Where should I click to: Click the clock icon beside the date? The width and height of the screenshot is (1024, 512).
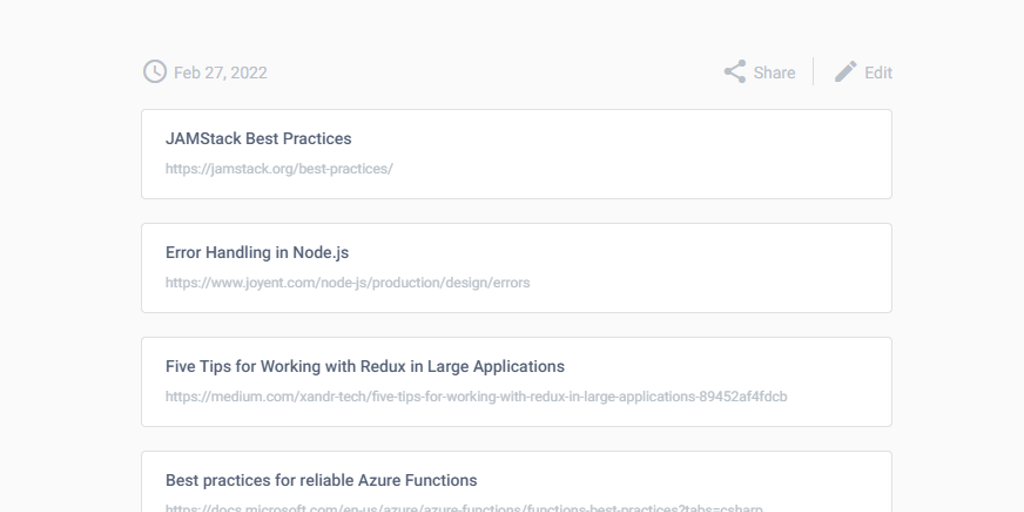[155, 72]
